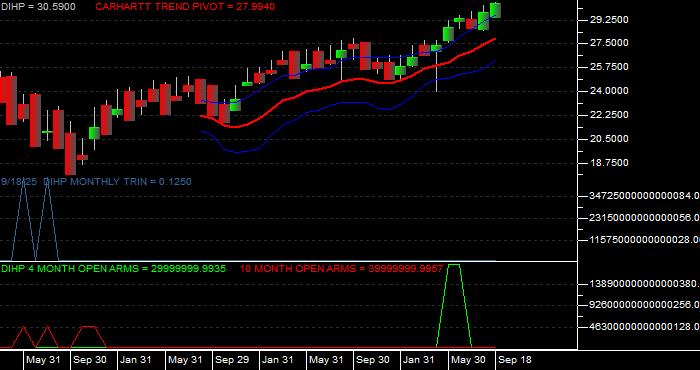This screenshot has height=370, width=700.
Task: Click the 115750000000000028.0 TRIN axis value
Action: pyautogui.click(x=645, y=240)
